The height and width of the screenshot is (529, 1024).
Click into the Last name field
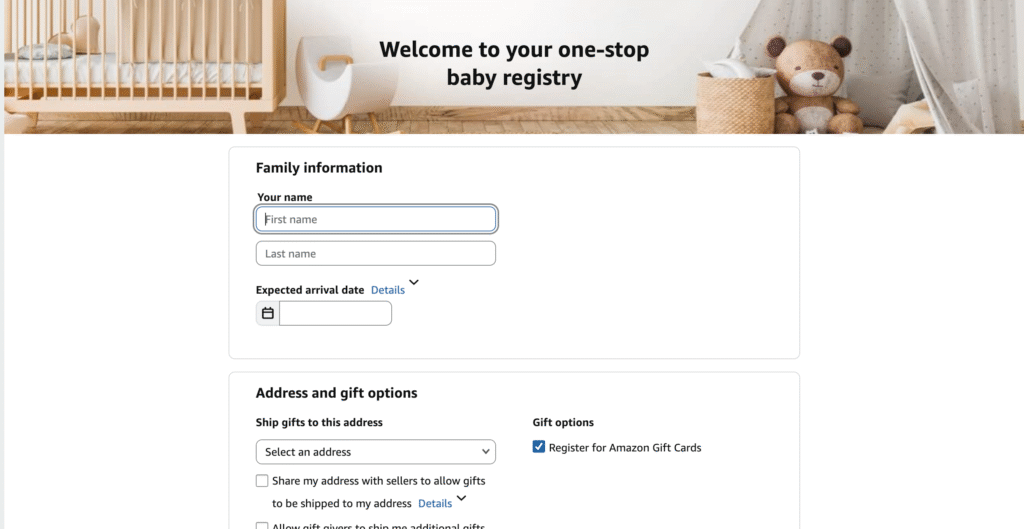(375, 254)
